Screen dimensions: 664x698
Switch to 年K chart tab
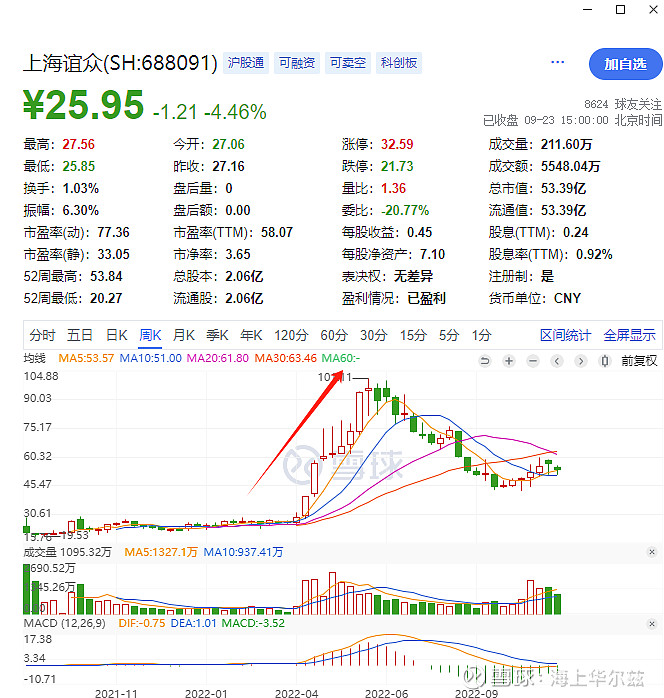(251, 335)
